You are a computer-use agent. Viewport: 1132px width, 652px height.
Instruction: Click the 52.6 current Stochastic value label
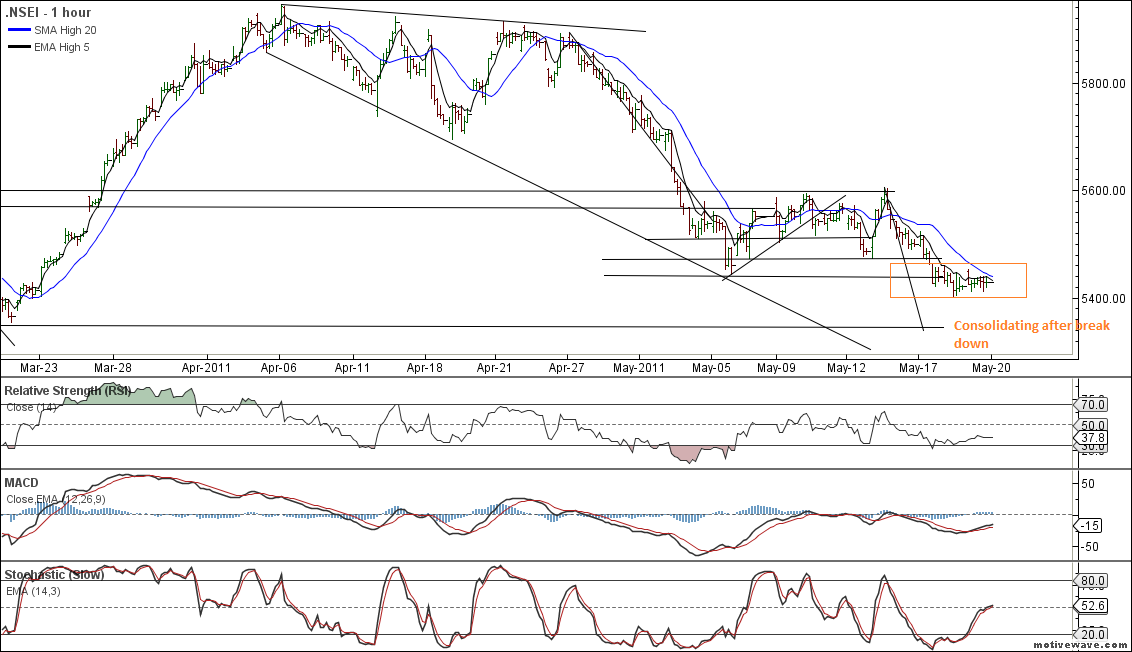pyautogui.click(x=1094, y=607)
